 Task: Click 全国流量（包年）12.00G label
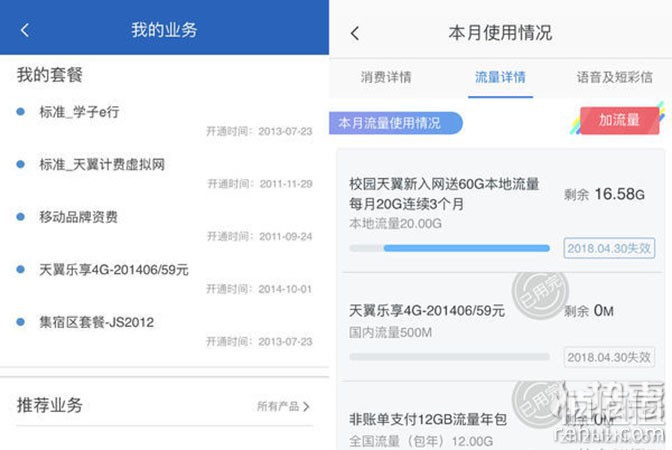point(421,441)
